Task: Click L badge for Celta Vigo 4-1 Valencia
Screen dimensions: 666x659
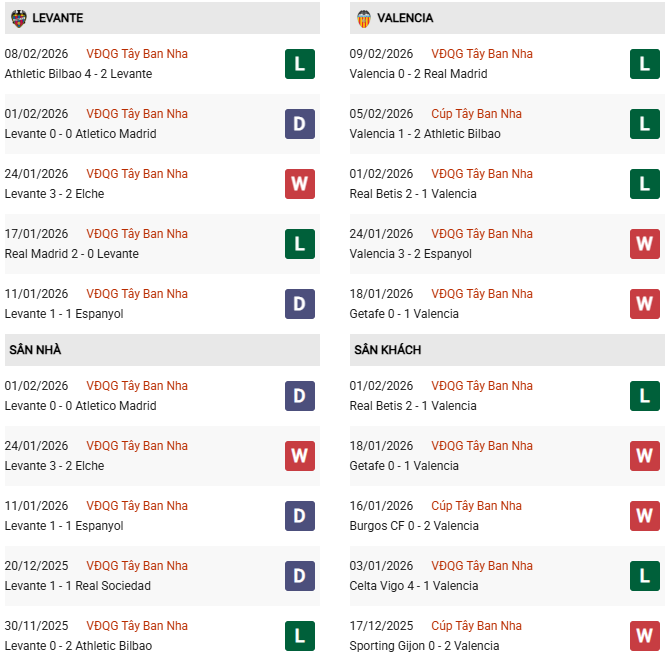Action: coord(644,576)
